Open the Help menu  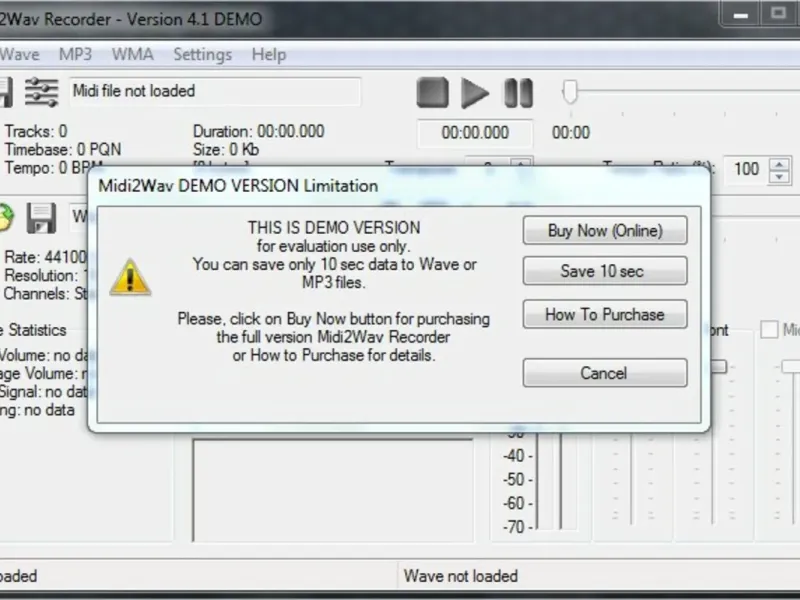[269, 54]
